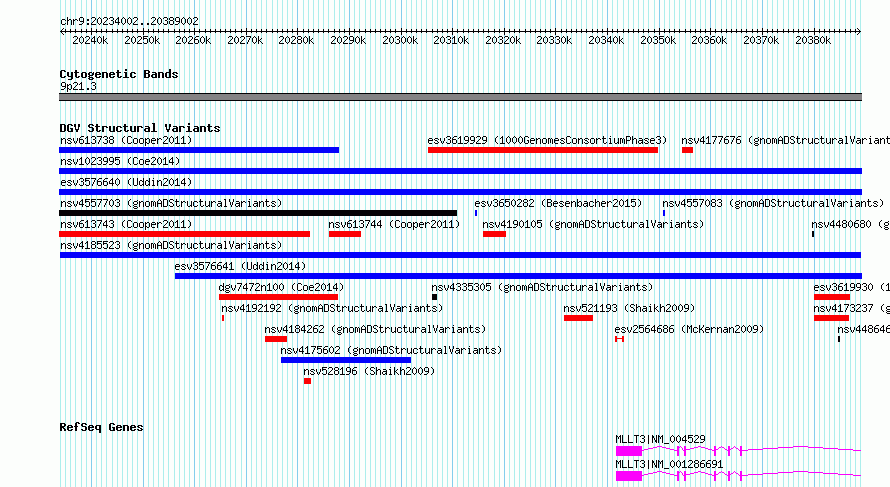Open nsv4335305 gnomAD variant label
This screenshot has height=487, width=890.
(542, 287)
